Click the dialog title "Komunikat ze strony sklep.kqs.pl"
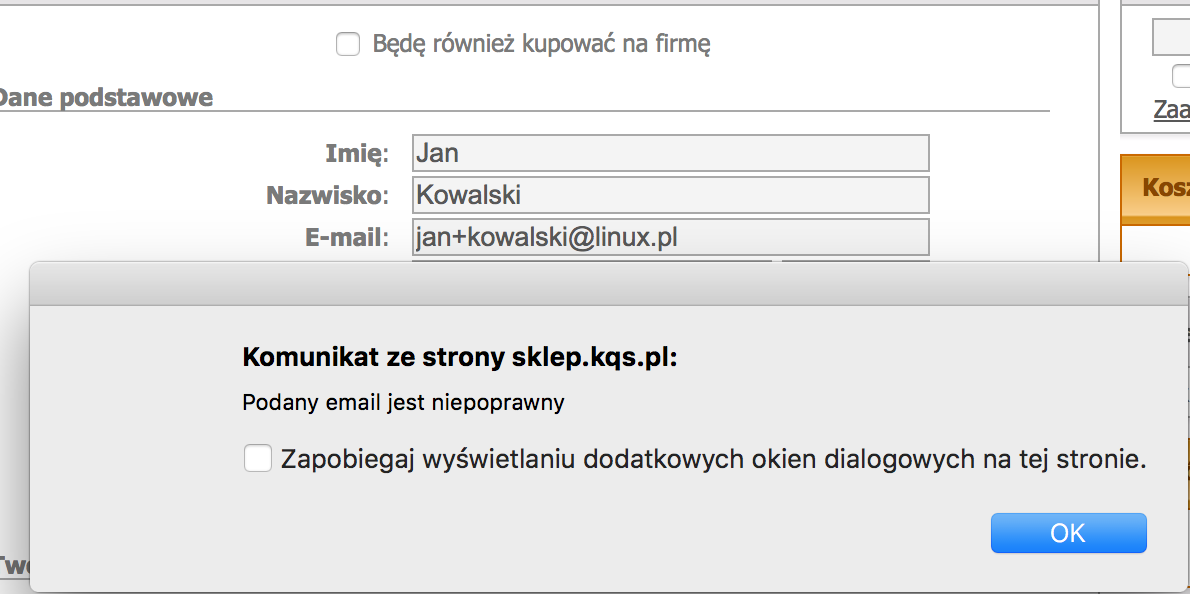The image size is (1190, 594). tap(459, 356)
